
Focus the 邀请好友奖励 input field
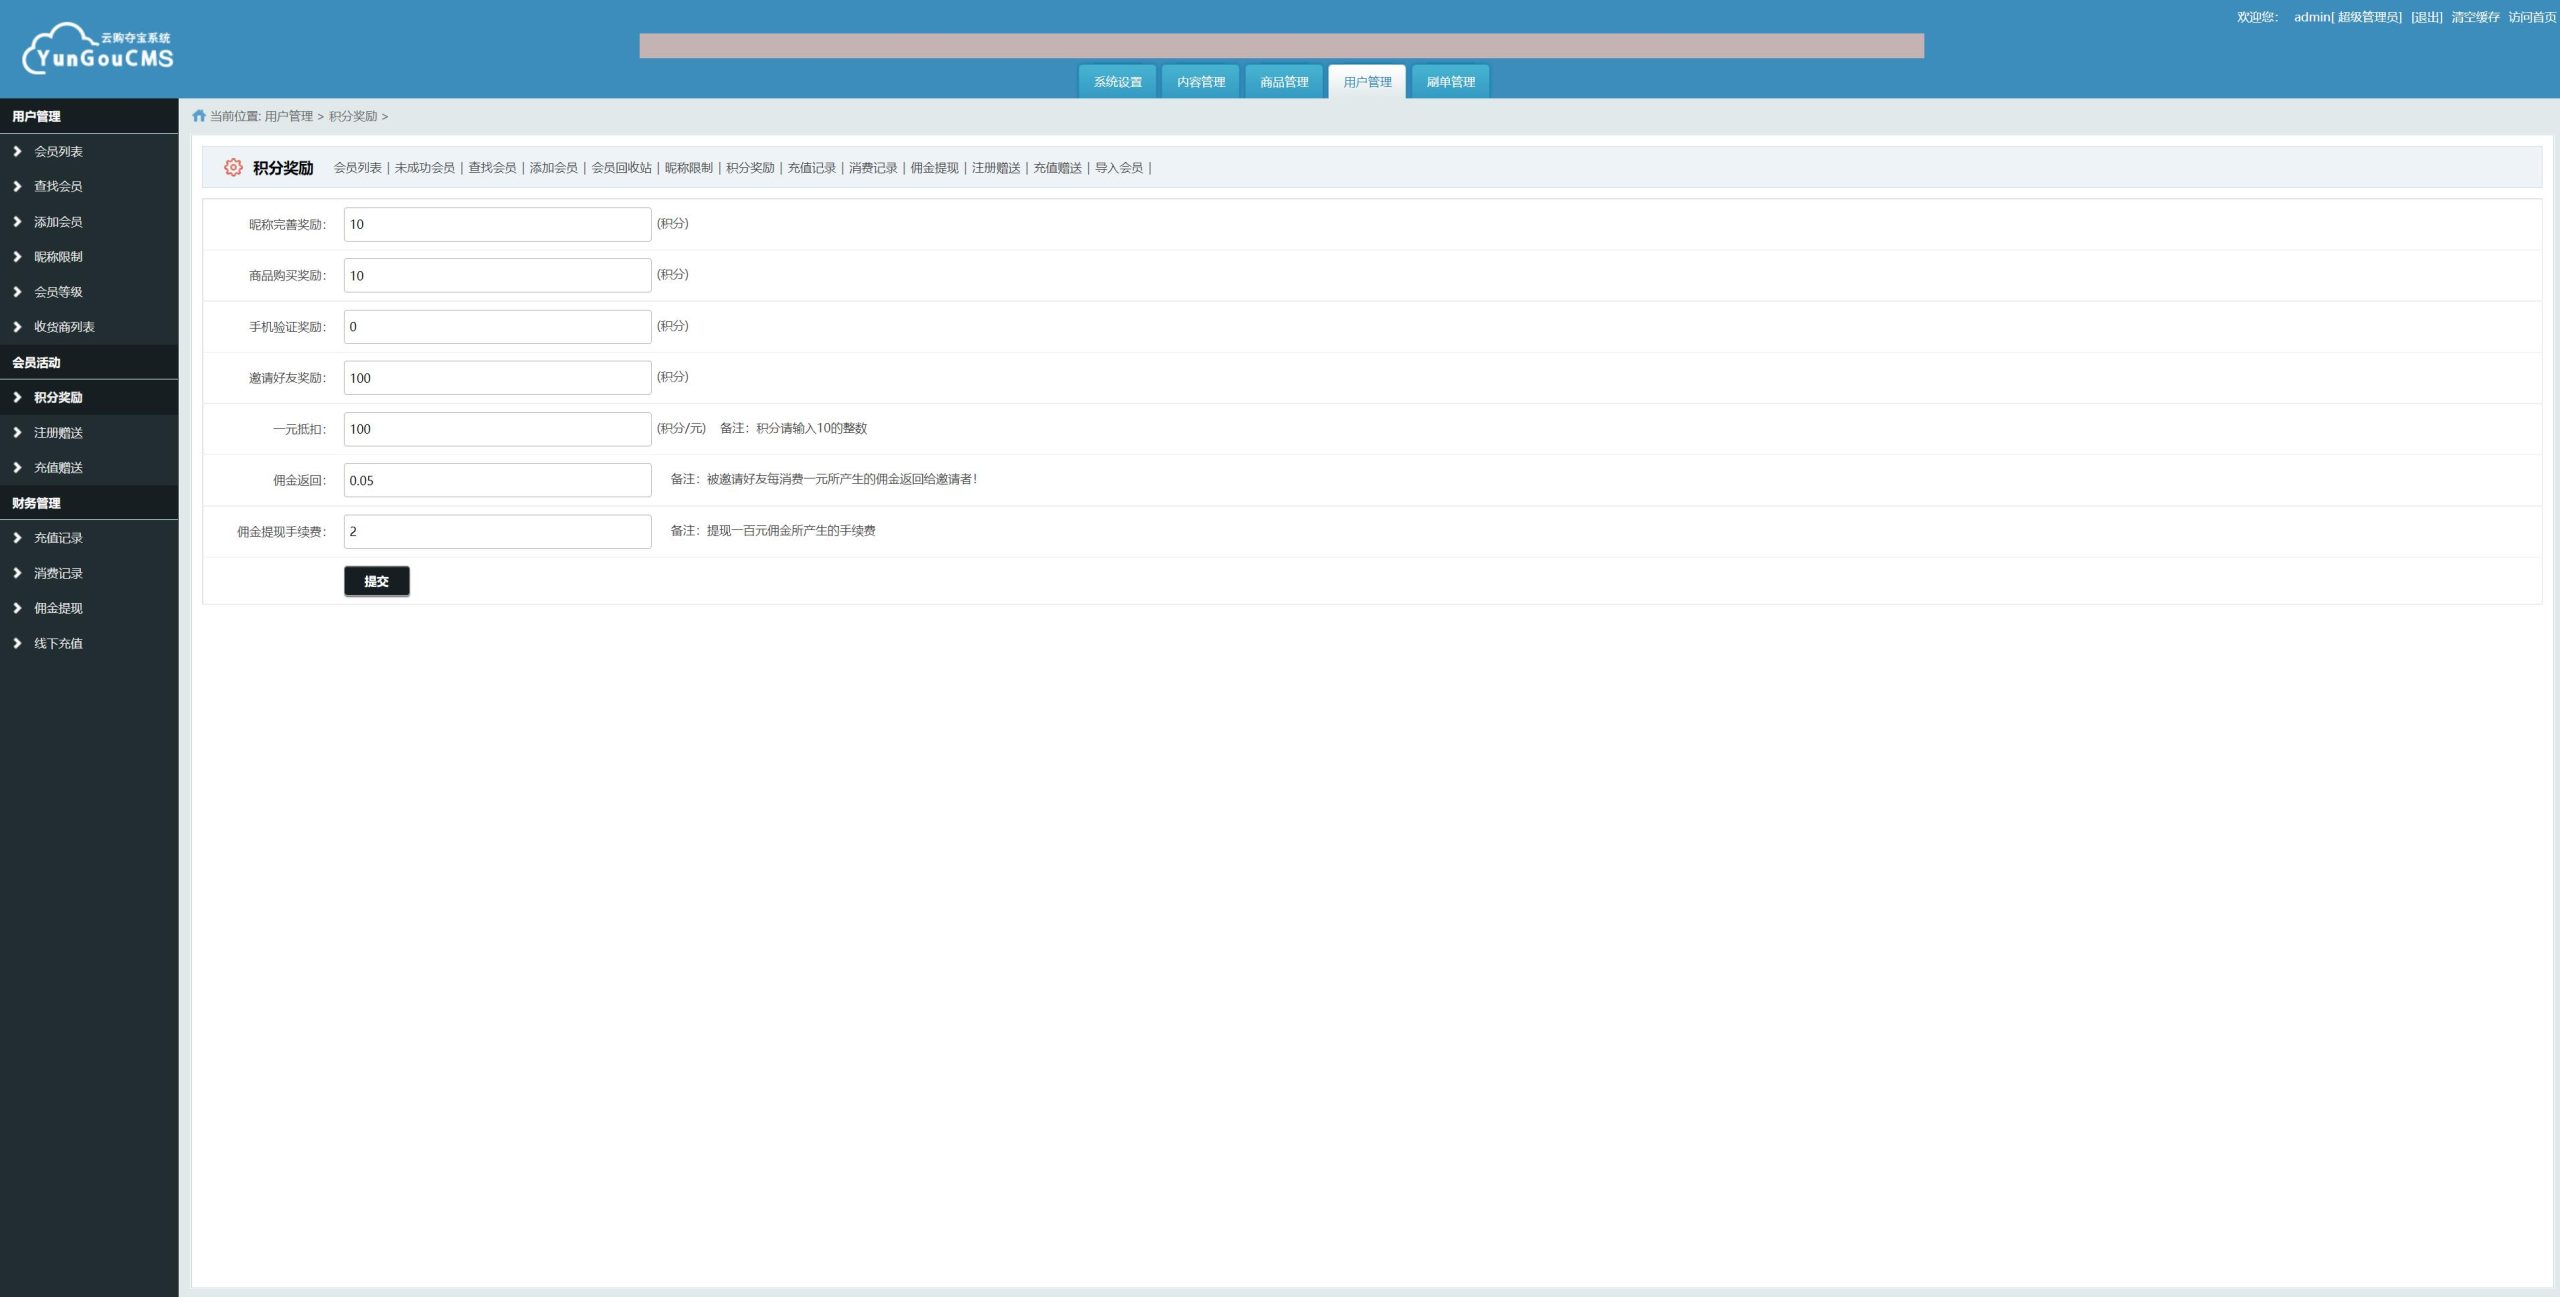[x=497, y=378]
